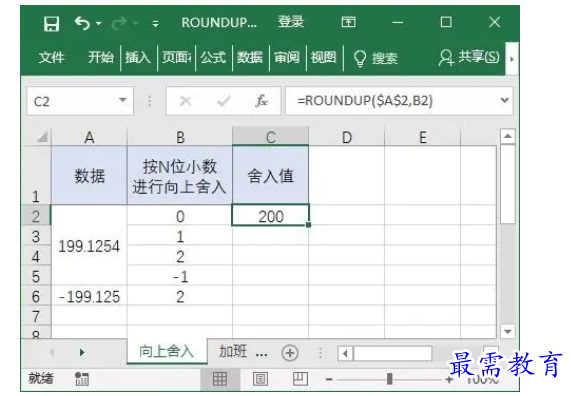Open the 视图 ribbon tab
This screenshot has height=396, width=571.
point(323,57)
